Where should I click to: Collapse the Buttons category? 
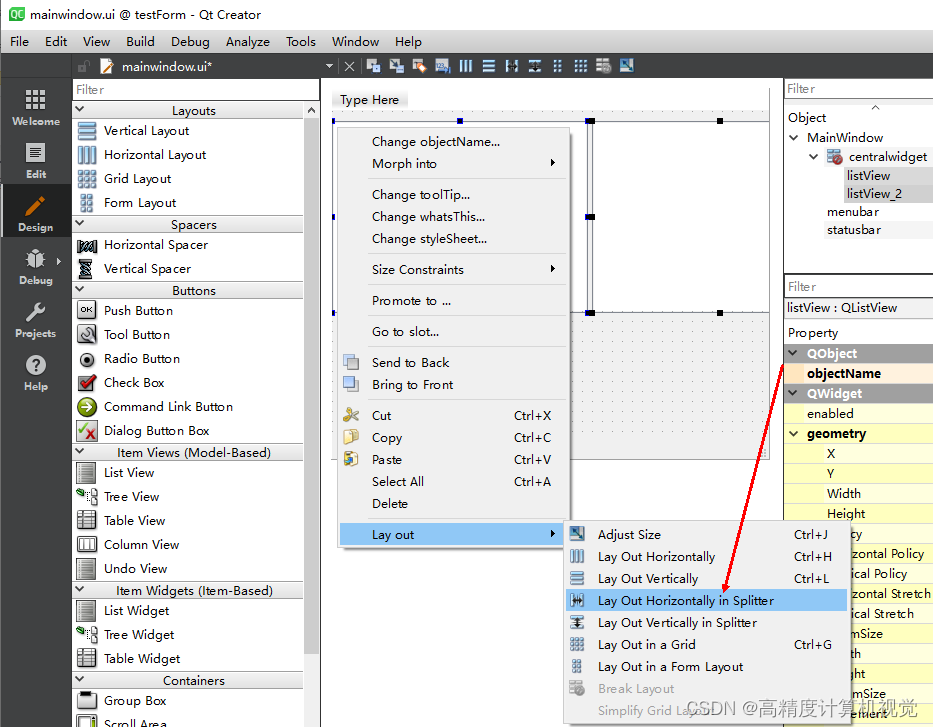[x=80, y=290]
